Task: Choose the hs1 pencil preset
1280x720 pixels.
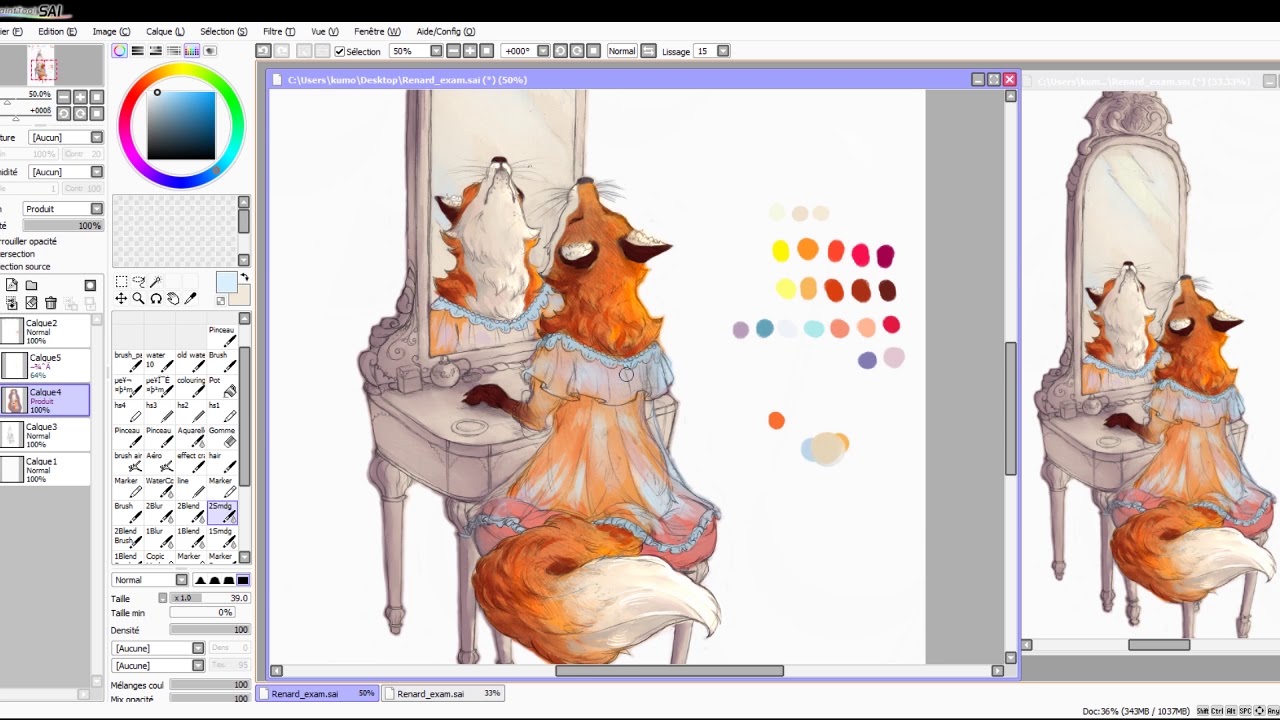Action: [x=222, y=411]
